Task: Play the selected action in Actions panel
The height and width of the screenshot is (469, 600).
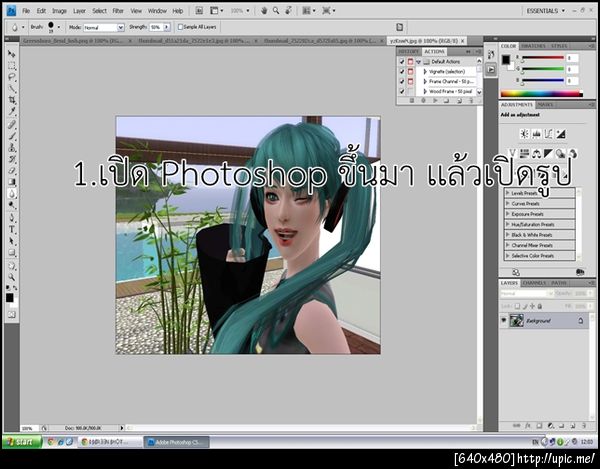Action: tap(435, 101)
